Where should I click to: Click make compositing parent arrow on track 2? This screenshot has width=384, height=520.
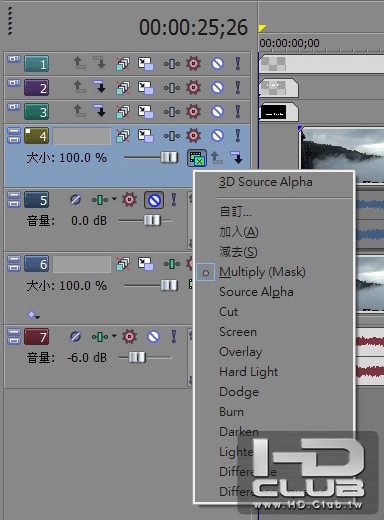79,87
